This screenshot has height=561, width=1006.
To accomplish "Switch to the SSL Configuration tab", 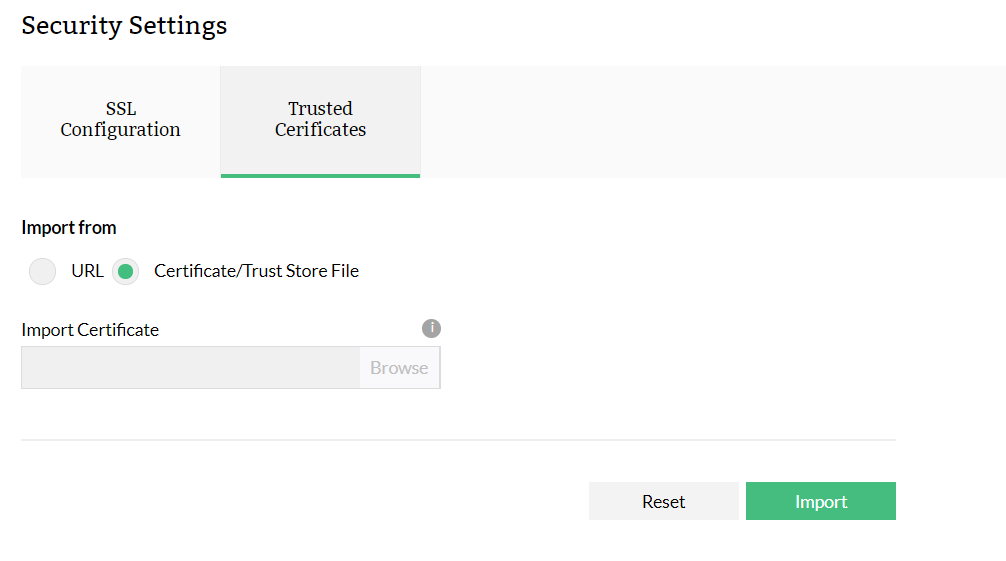I will tap(120, 120).
